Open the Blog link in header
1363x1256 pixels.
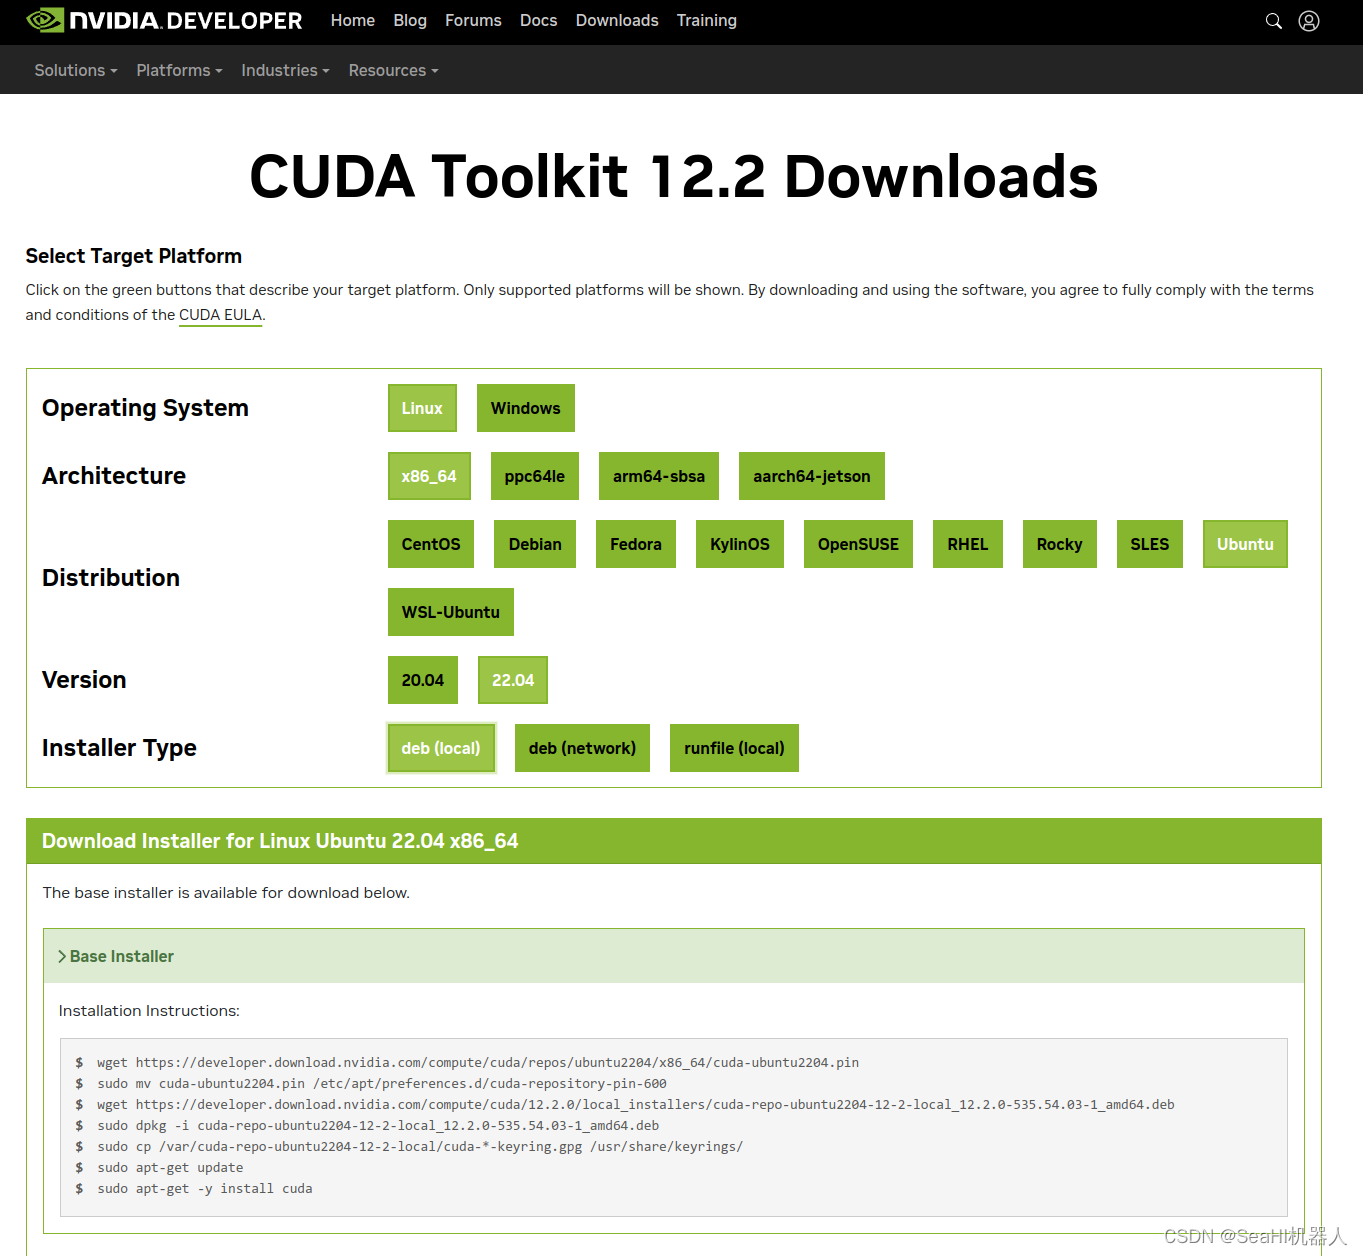coord(410,21)
